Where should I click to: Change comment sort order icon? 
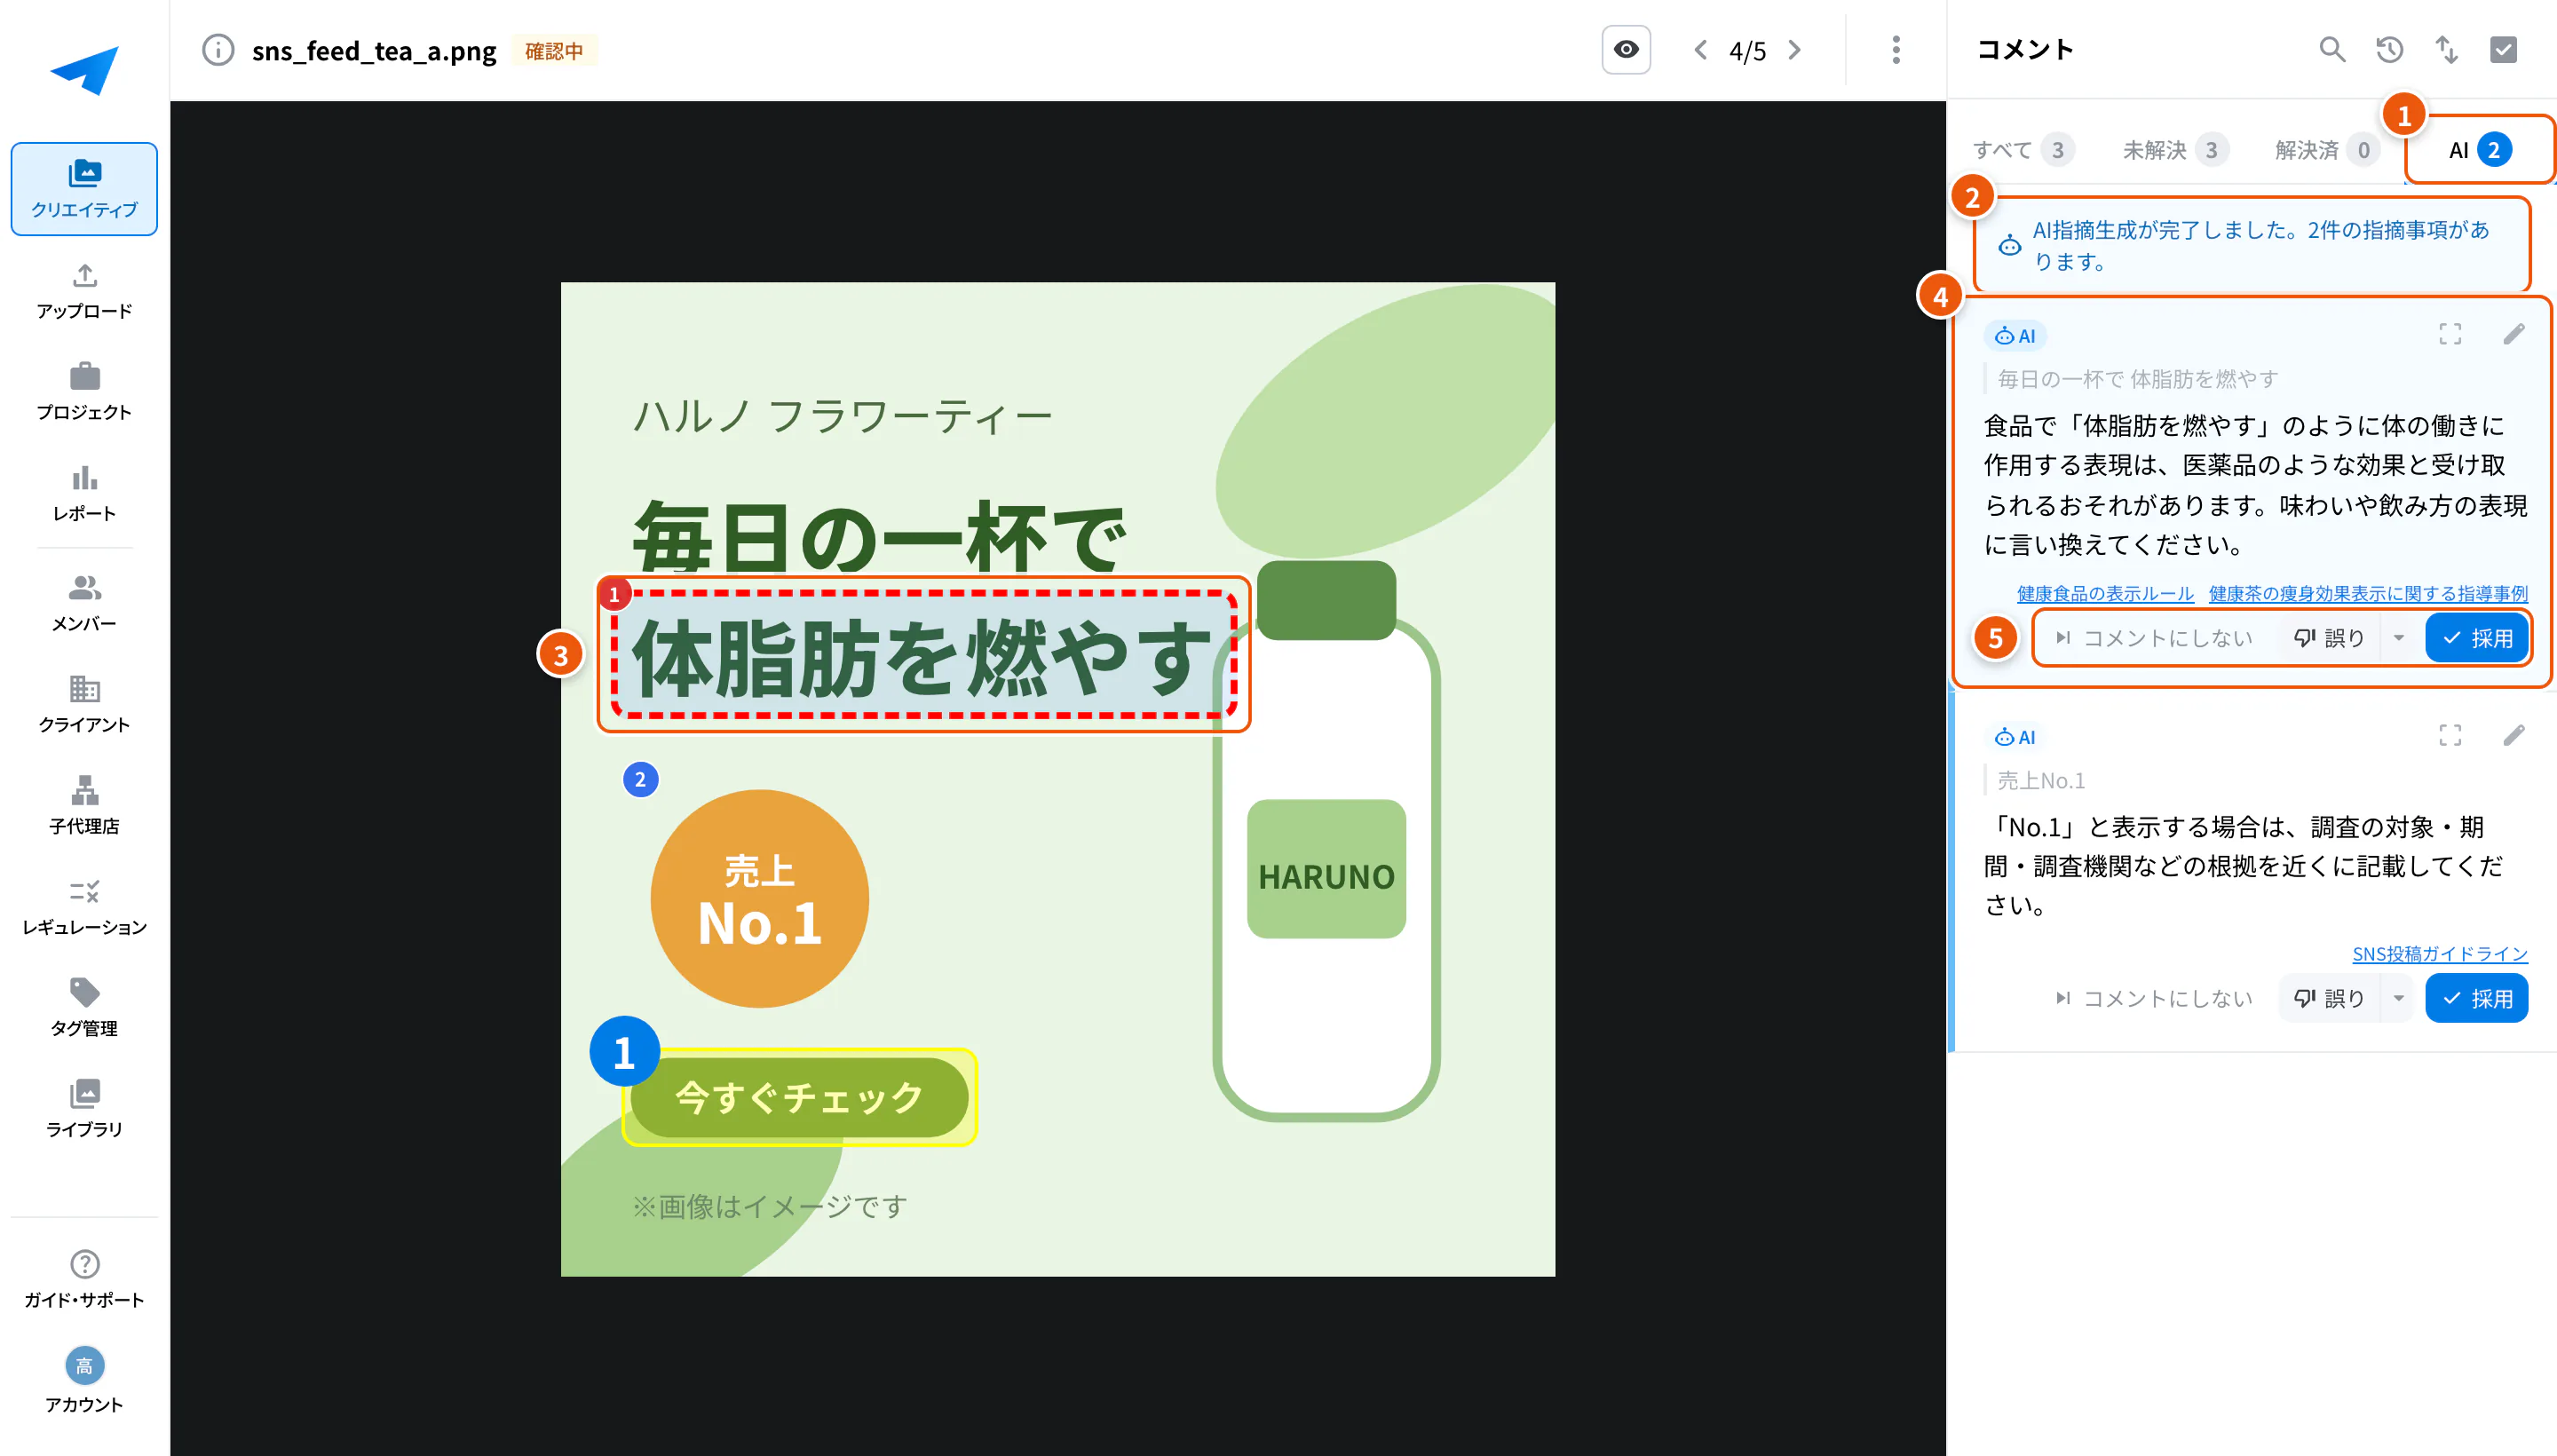[2446, 50]
